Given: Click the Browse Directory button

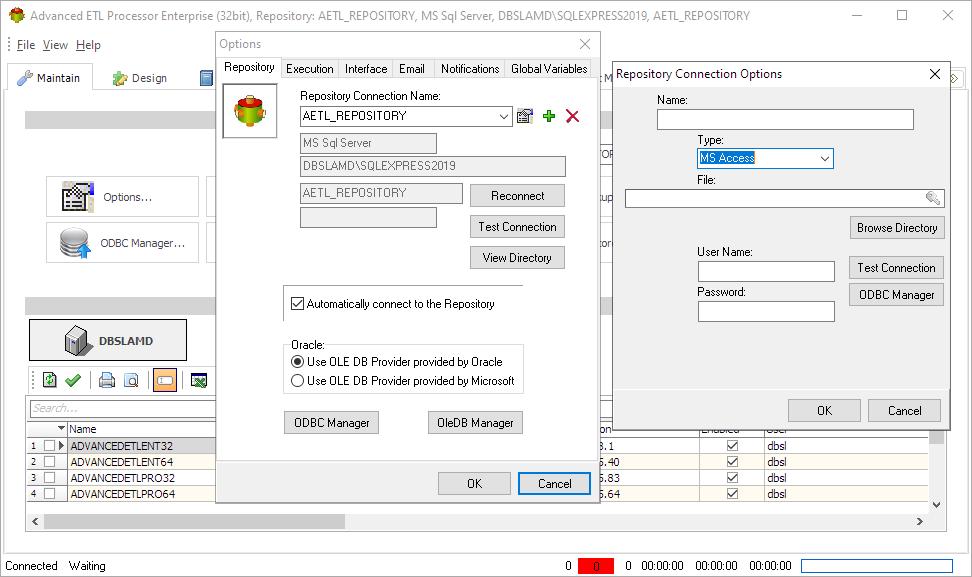Looking at the screenshot, I should point(897,227).
